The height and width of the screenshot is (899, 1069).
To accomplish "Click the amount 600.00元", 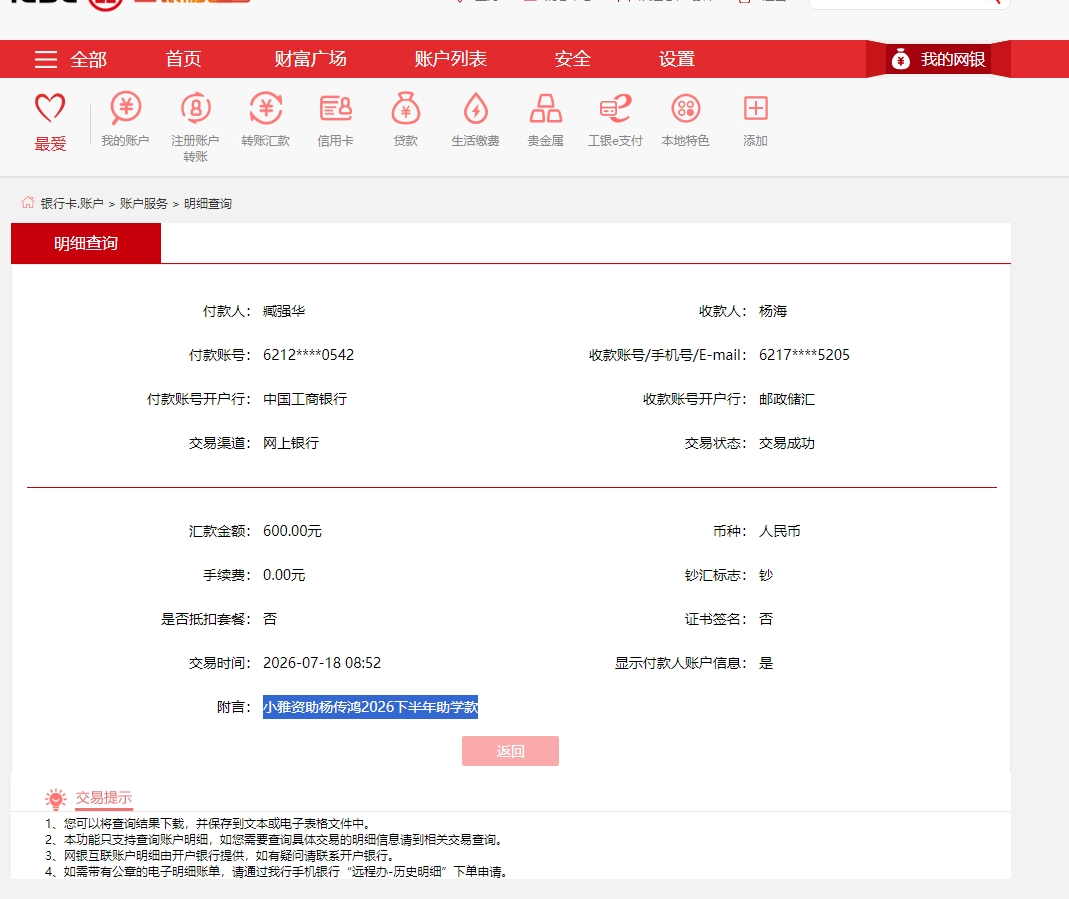I will (292, 532).
